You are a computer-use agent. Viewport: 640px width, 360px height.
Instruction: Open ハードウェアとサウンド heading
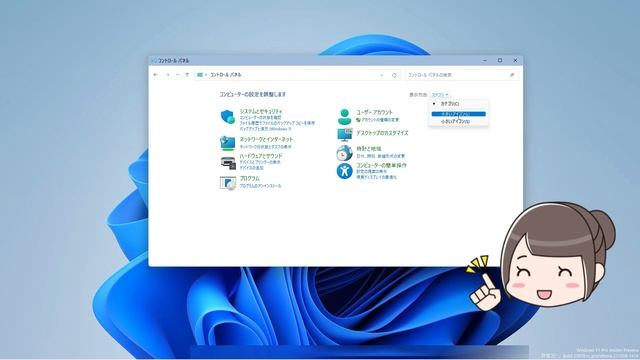click(261, 156)
